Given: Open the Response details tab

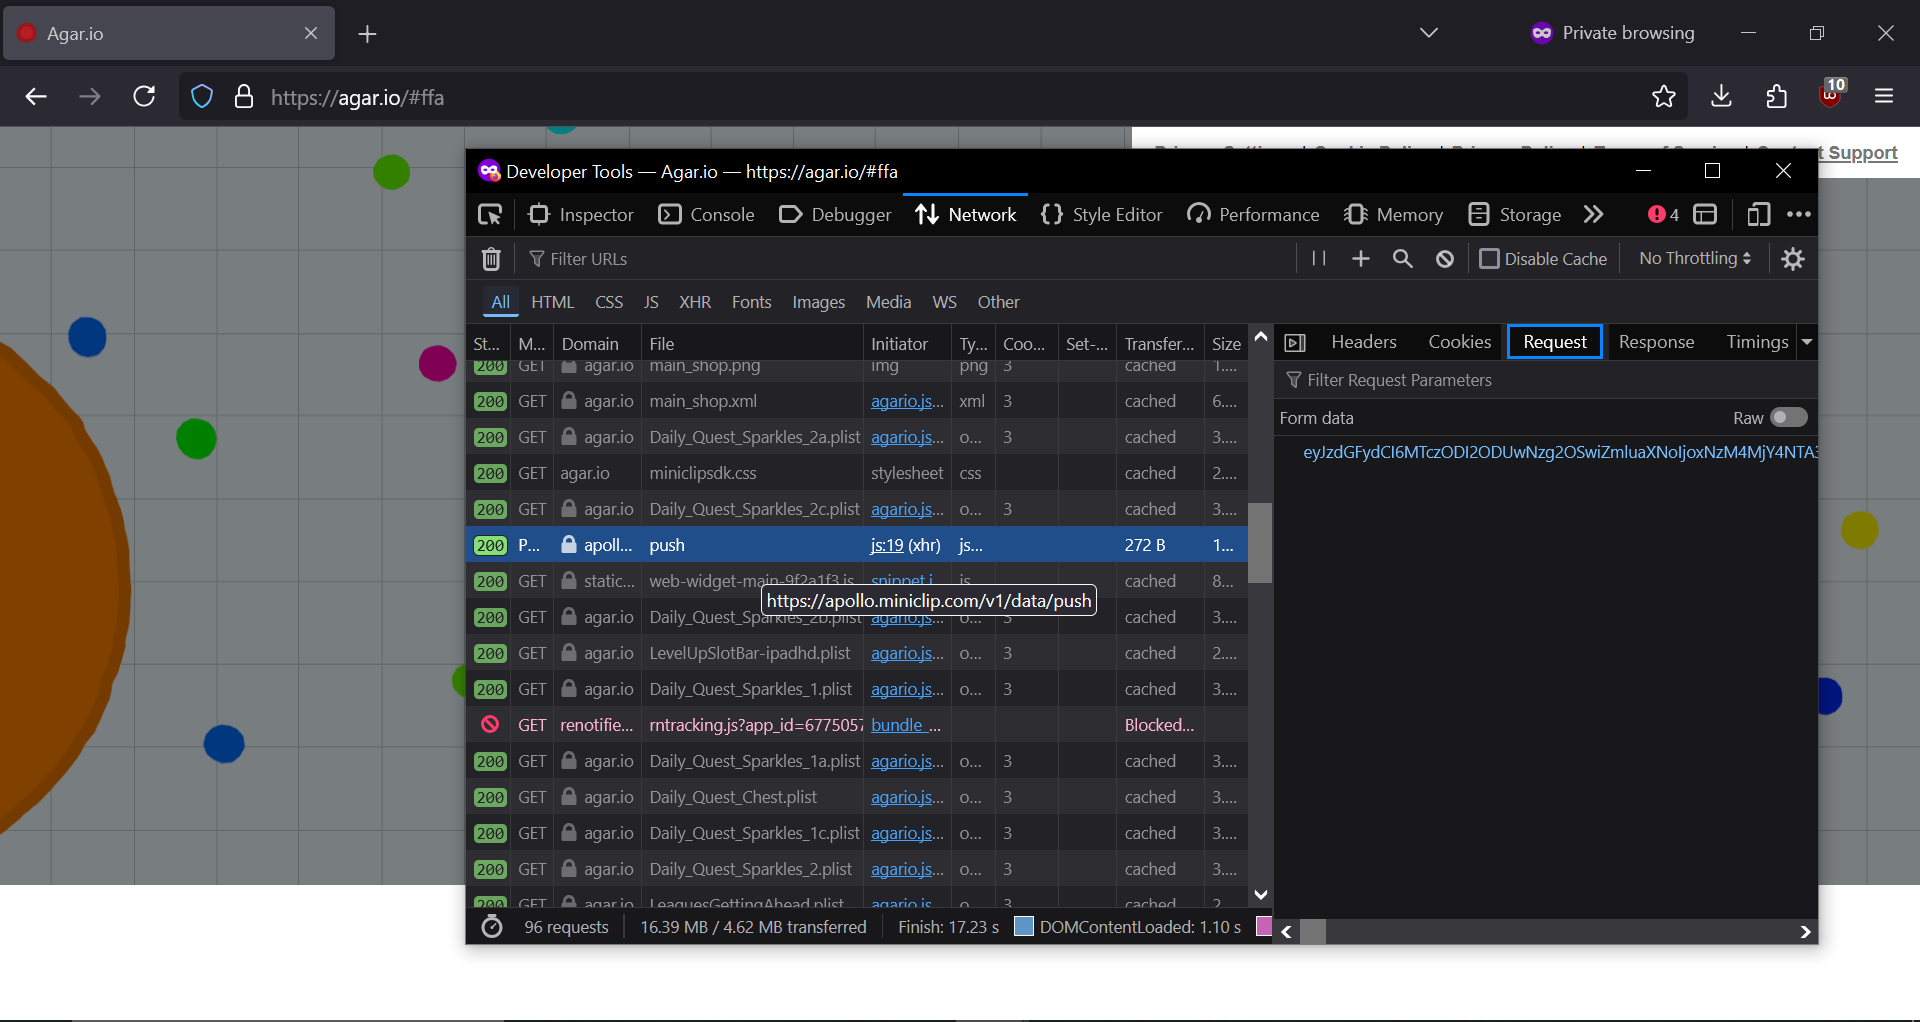Looking at the screenshot, I should (x=1656, y=342).
